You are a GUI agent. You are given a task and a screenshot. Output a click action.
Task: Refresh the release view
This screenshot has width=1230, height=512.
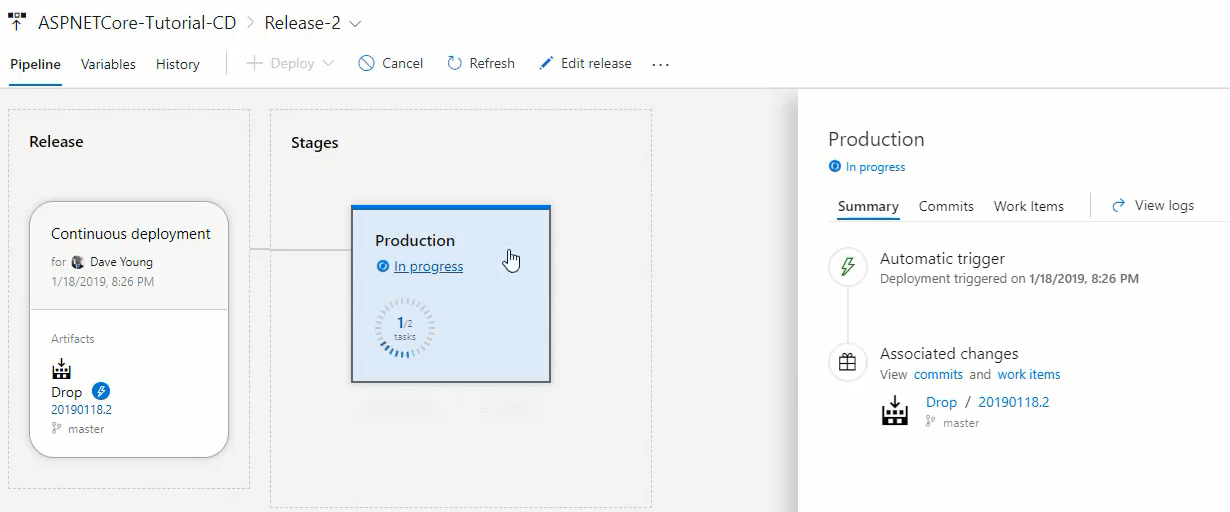[481, 63]
